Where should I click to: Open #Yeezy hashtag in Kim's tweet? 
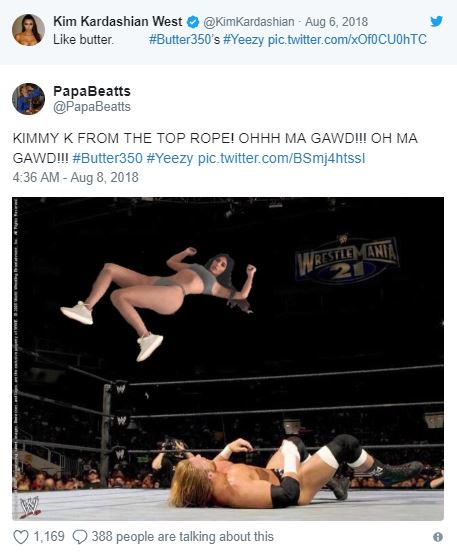click(244, 40)
